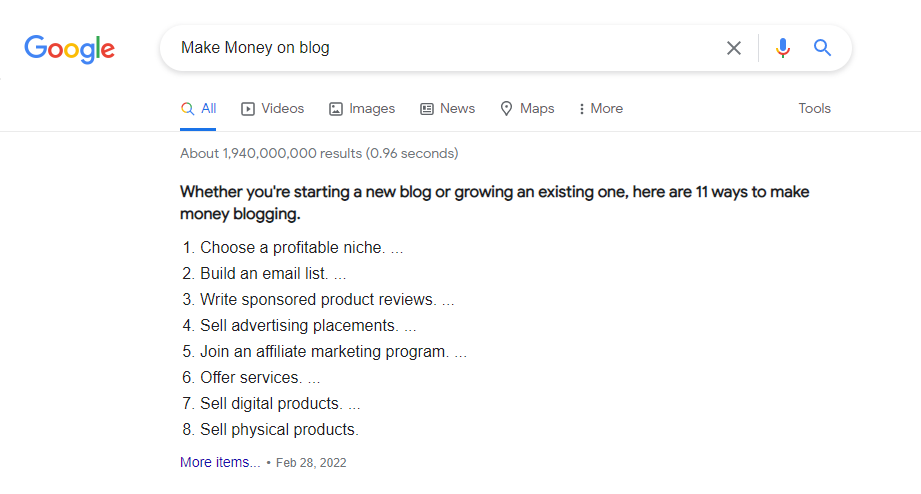The width and height of the screenshot is (921, 494).
Task: Switch to the Videos results tab
Action: (273, 109)
